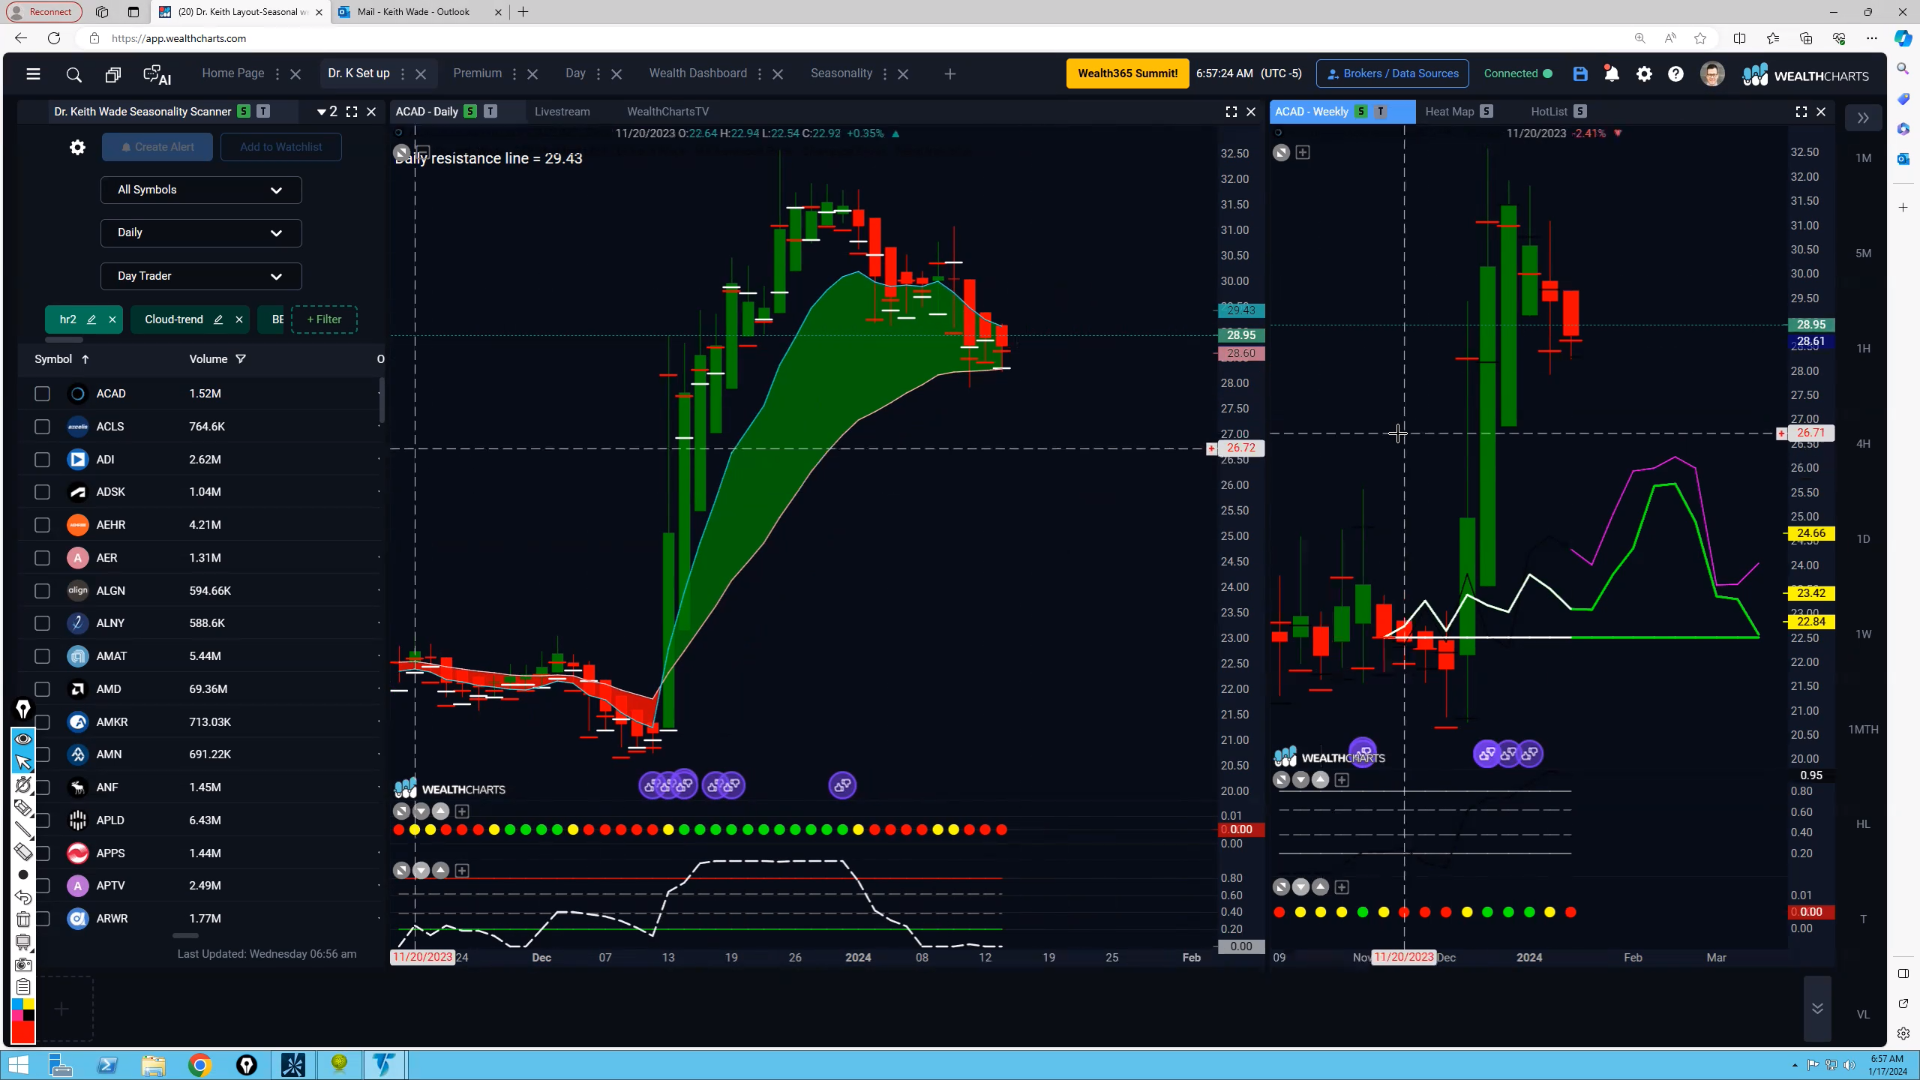Check the ACAD row checkbox
This screenshot has width=1920, height=1080.
[42, 394]
